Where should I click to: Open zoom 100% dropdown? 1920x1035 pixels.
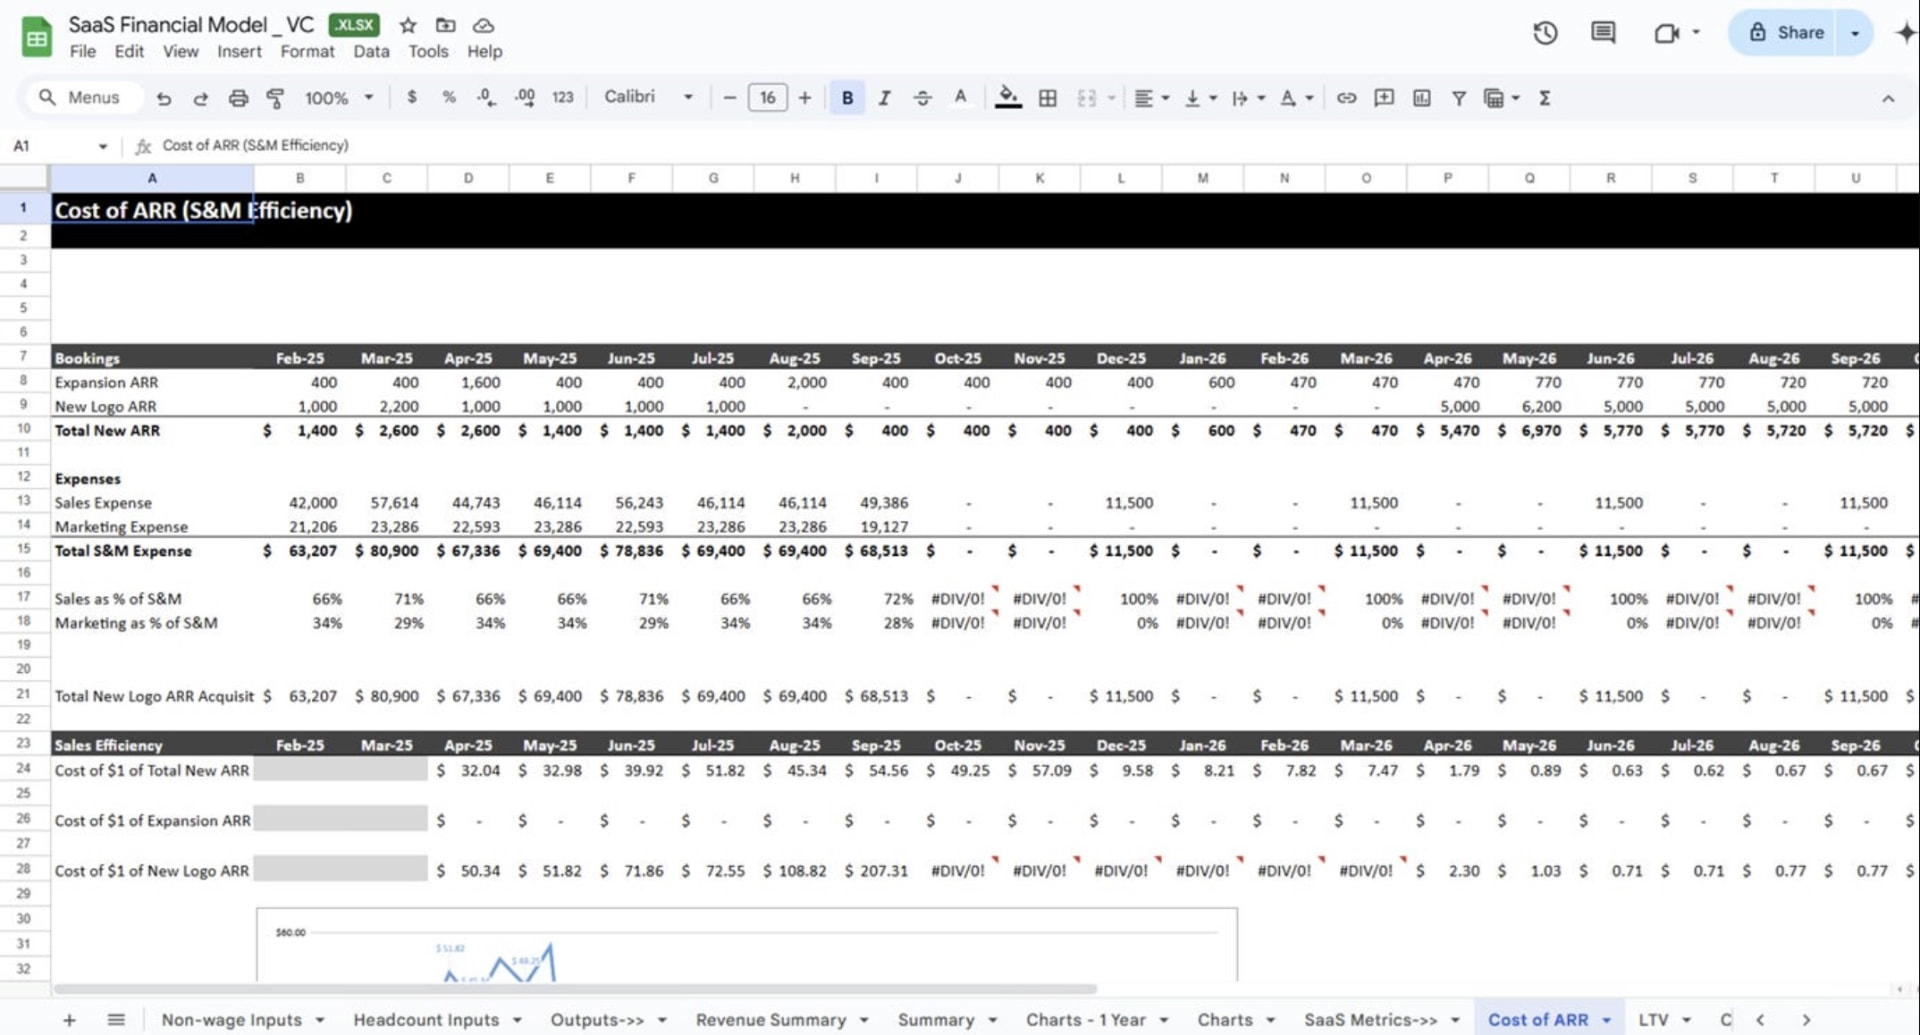[x=339, y=98]
